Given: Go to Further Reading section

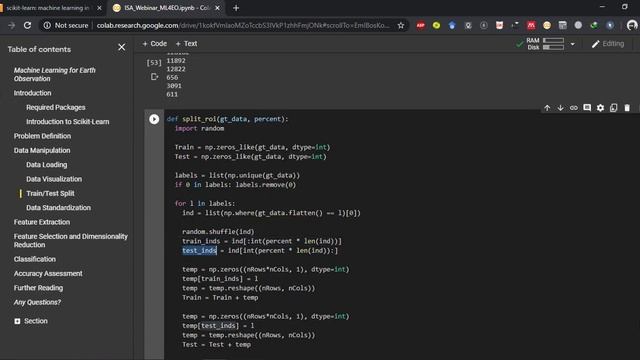Looking at the screenshot, I should (x=38, y=288).
